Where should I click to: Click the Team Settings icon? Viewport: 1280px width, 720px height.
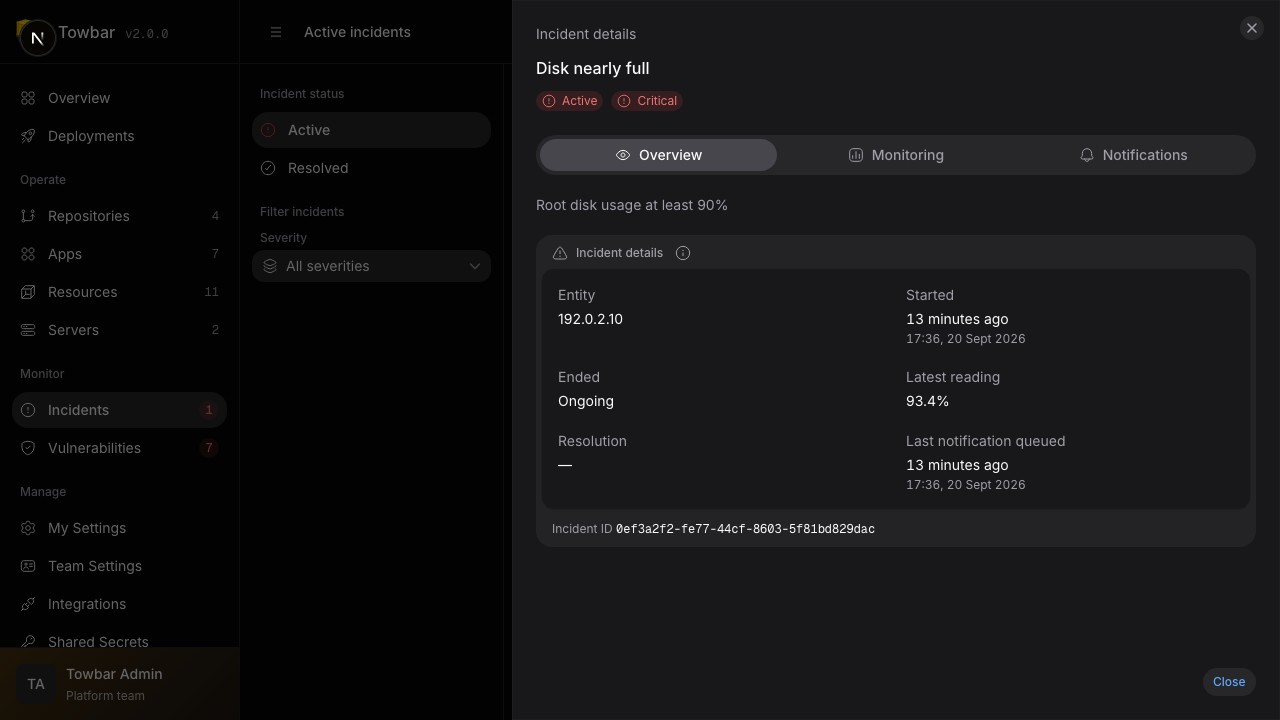pyautogui.click(x=28, y=566)
